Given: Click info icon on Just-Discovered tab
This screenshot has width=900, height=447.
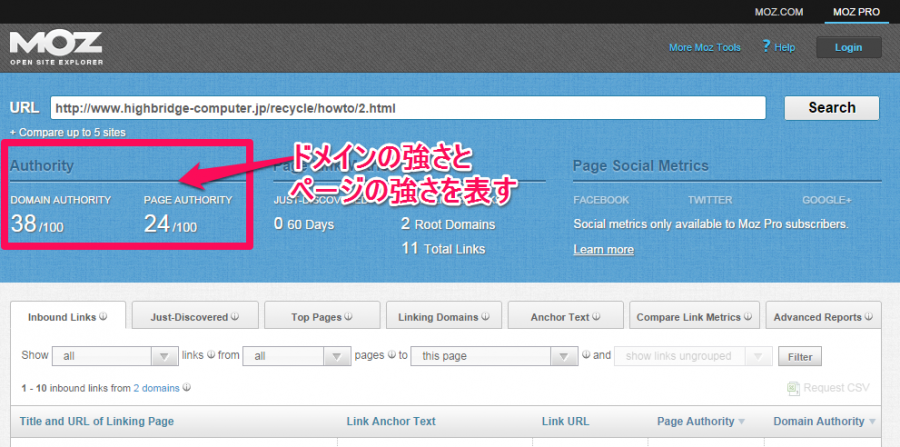Looking at the screenshot, I should click(x=235, y=316).
